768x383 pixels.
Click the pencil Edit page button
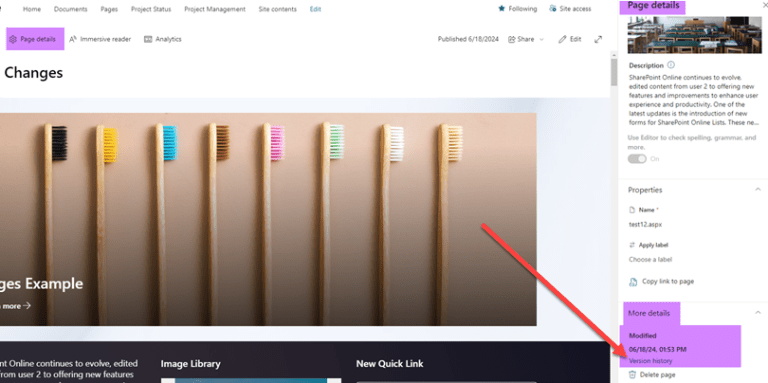[x=570, y=39]
